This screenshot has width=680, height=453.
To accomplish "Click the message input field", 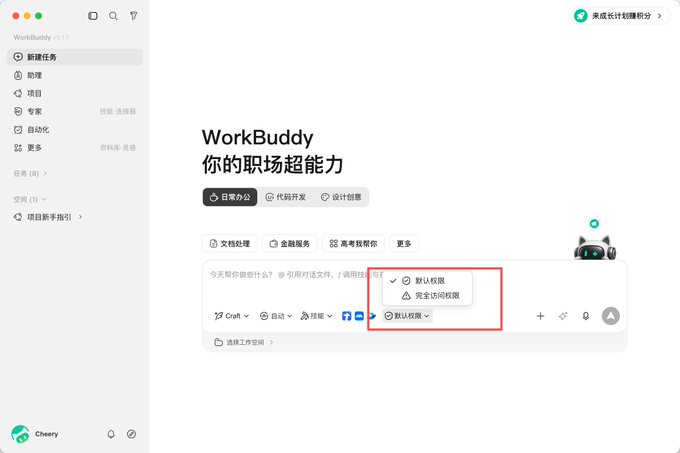I will pyautogui.click(x=414, y=282).
